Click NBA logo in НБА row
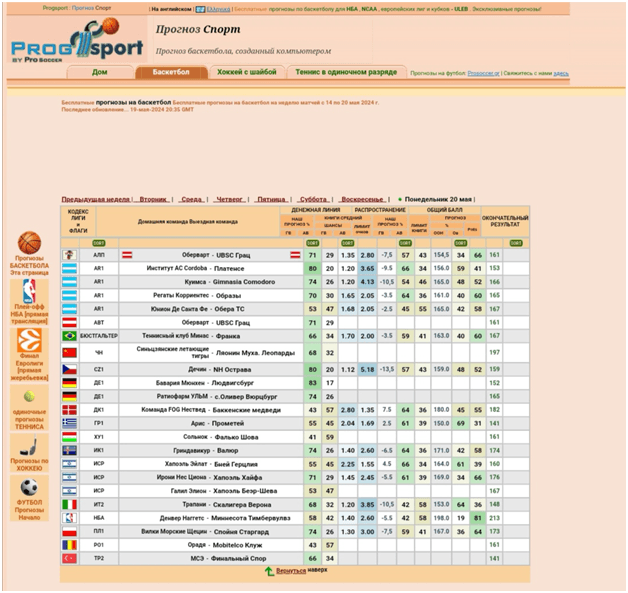The height and width of the screenshot is (593, 628). [x=69, y=518]
